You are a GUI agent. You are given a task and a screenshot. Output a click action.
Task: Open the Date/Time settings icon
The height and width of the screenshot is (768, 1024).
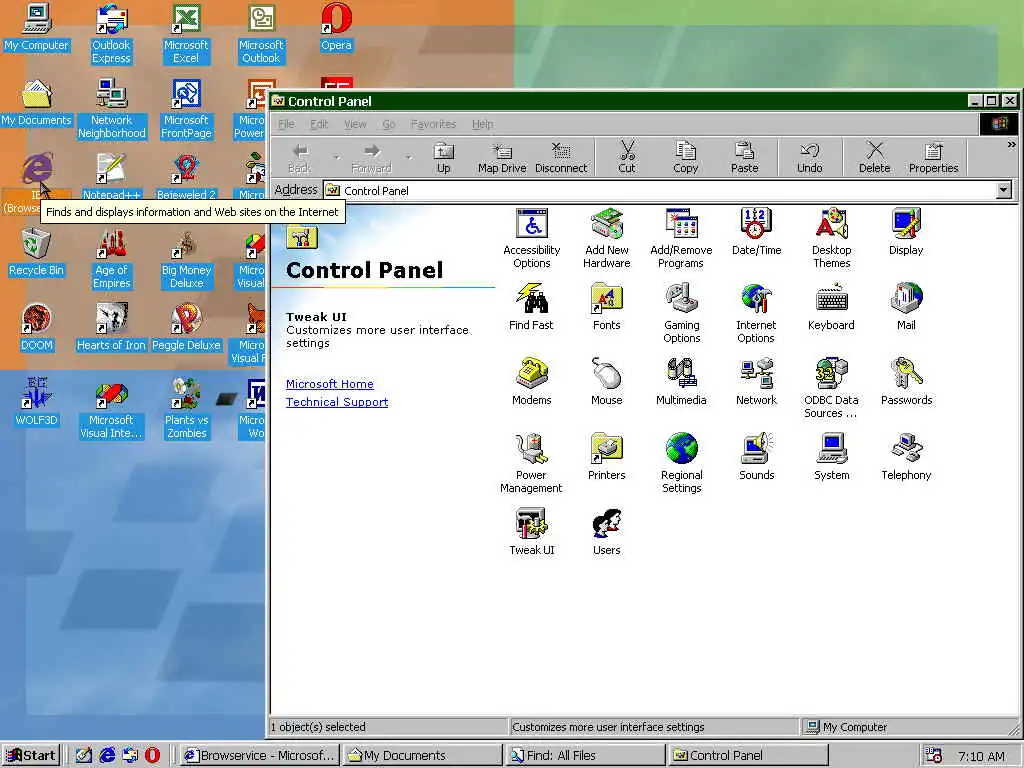756,231
